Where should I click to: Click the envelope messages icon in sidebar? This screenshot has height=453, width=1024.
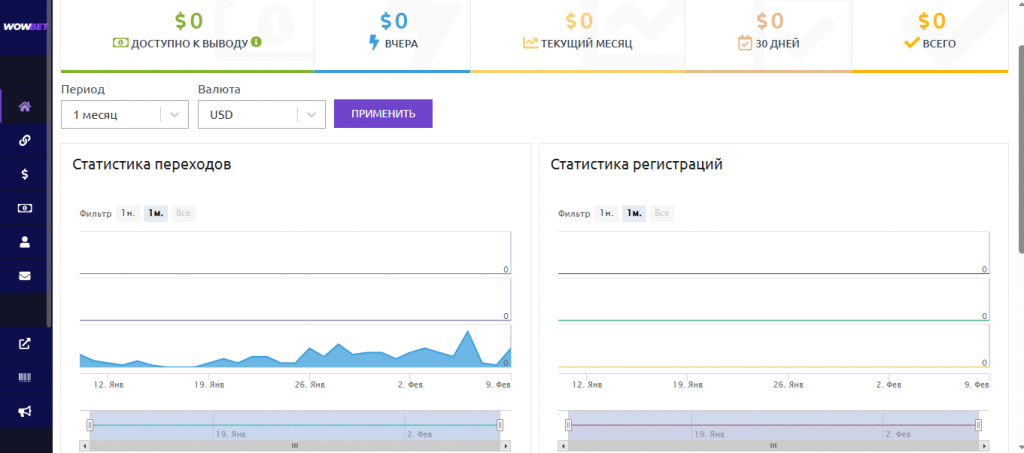point(25,275)
